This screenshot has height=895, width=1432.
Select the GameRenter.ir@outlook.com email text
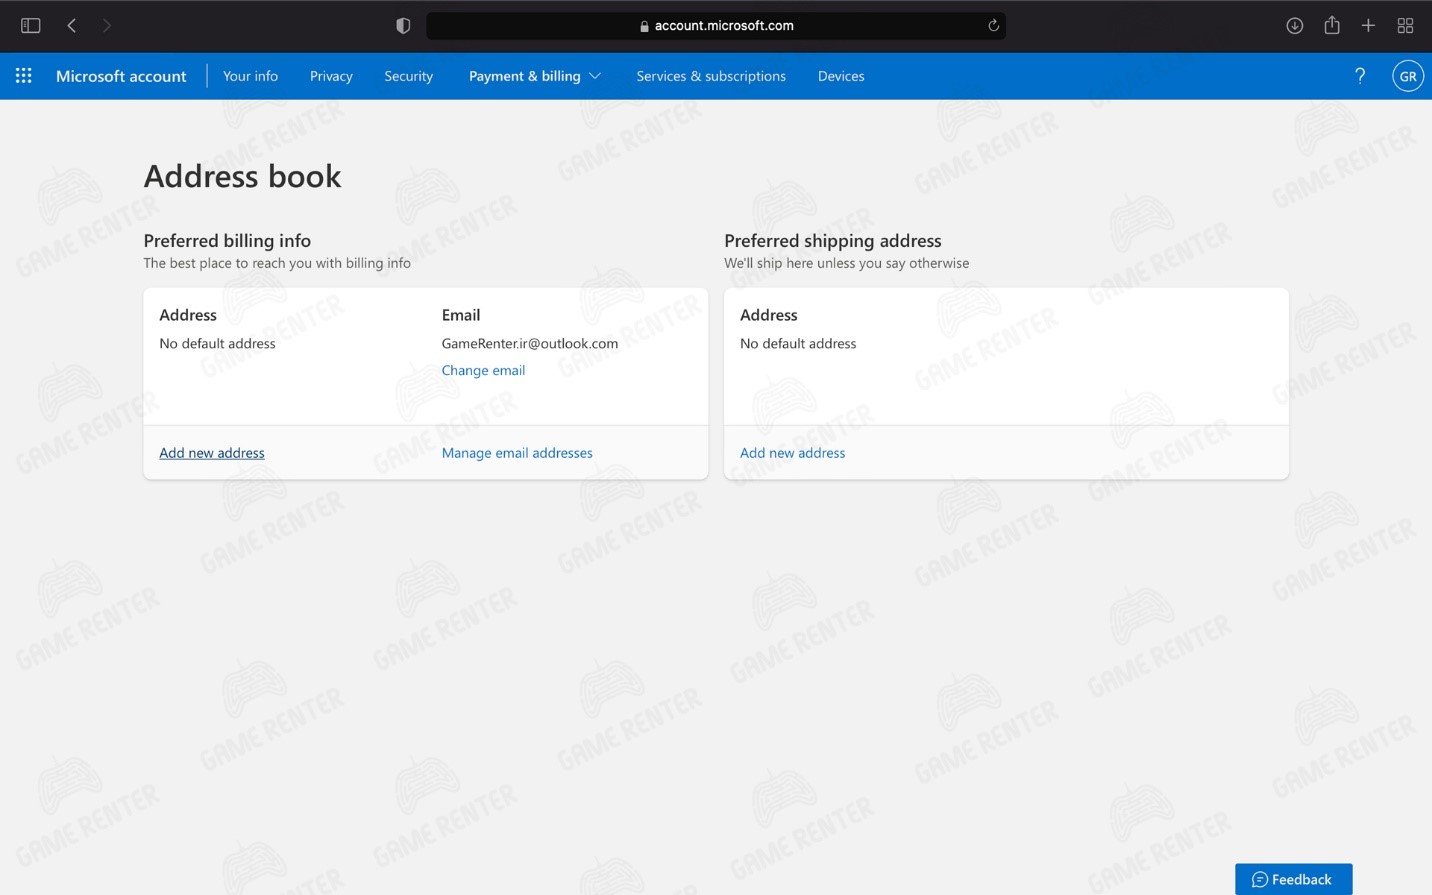530,343
